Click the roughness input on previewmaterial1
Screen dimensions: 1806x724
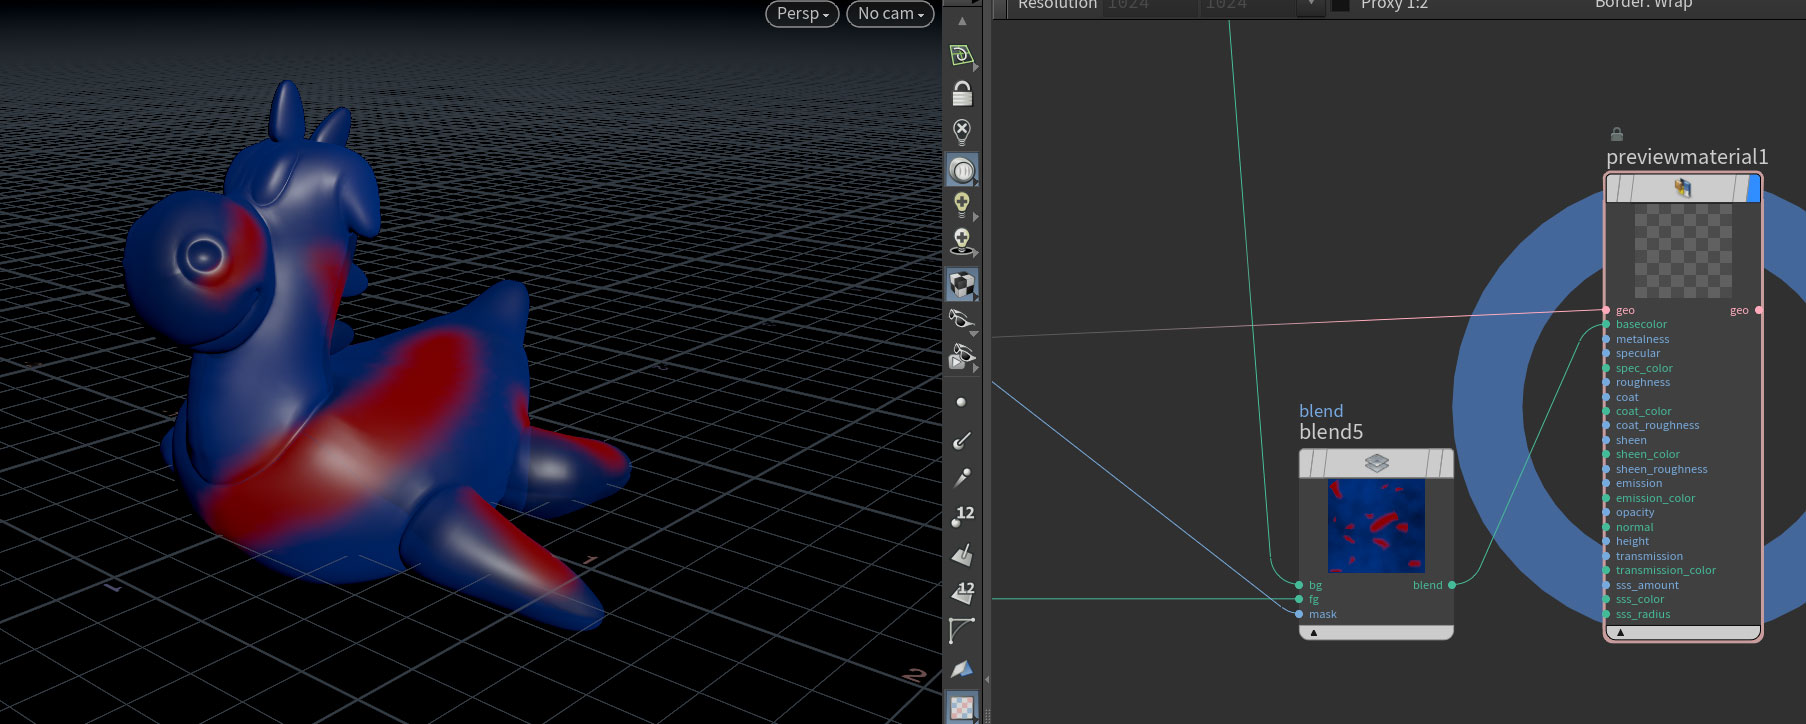pyautogui.click(x=1606, y=382)
